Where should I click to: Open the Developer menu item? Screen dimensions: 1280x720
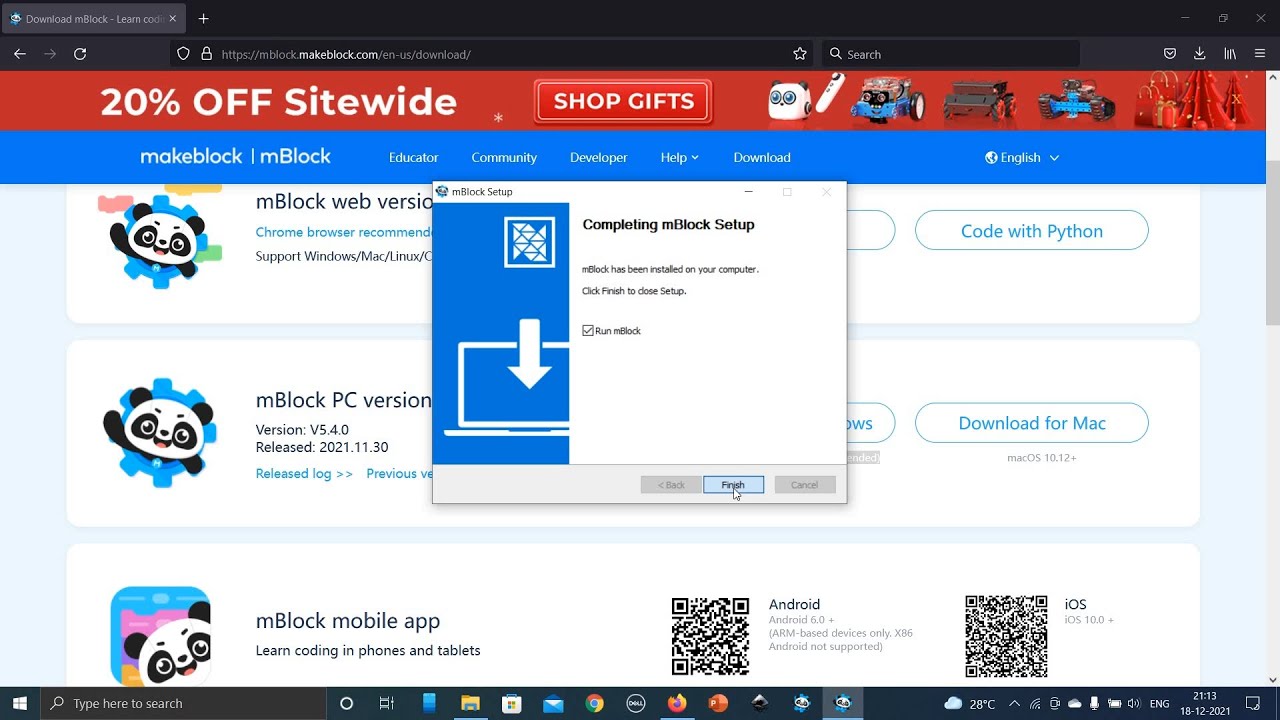click(599, 157)
